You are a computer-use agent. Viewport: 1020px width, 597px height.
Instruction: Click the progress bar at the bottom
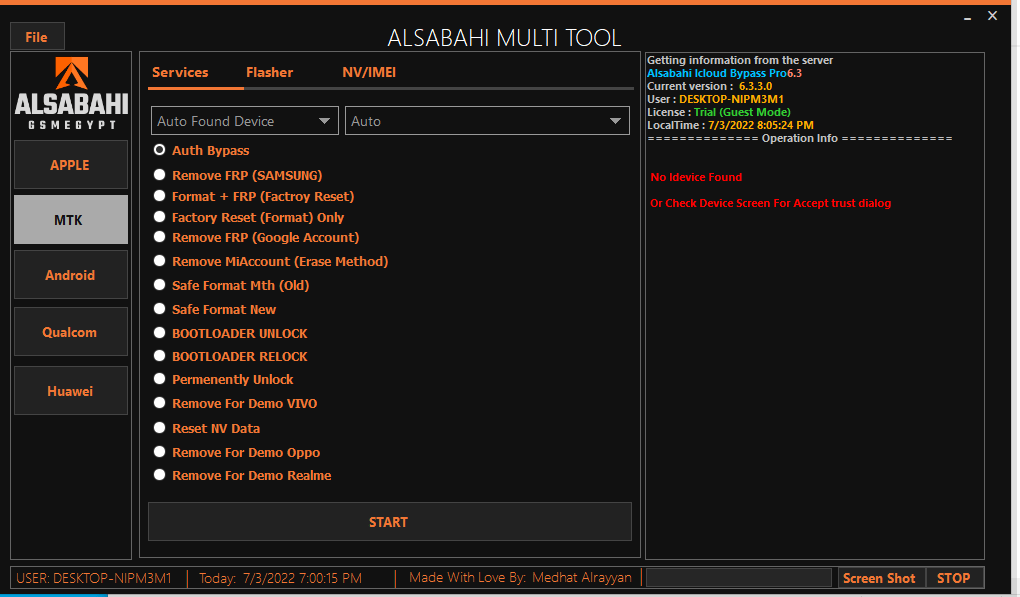(738, 577)
